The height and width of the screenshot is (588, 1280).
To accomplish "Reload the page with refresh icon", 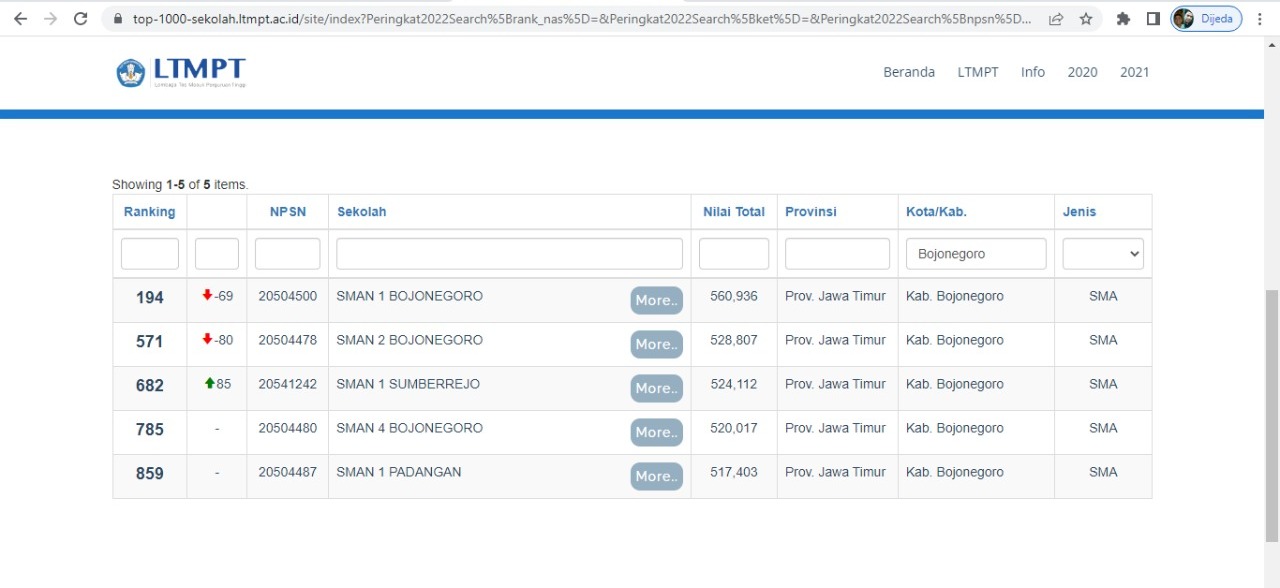I will tap(81, 19).
